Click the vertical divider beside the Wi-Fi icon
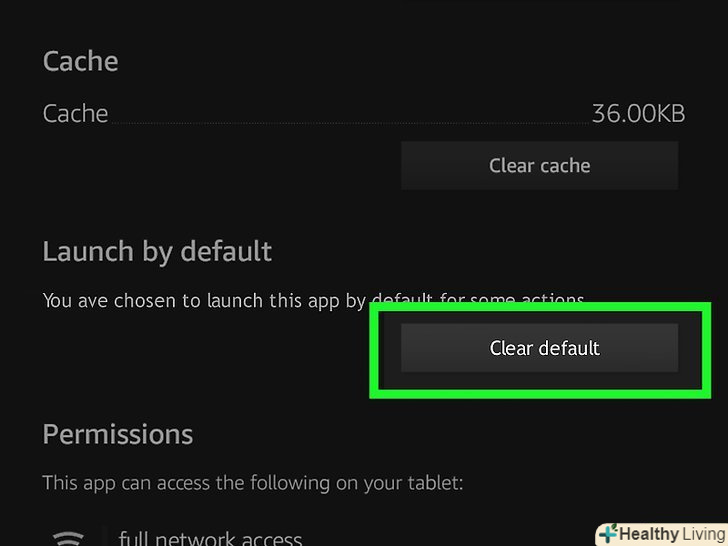This screenshot has width=728, height=546. pyautogui.click(x=103, y=536)
